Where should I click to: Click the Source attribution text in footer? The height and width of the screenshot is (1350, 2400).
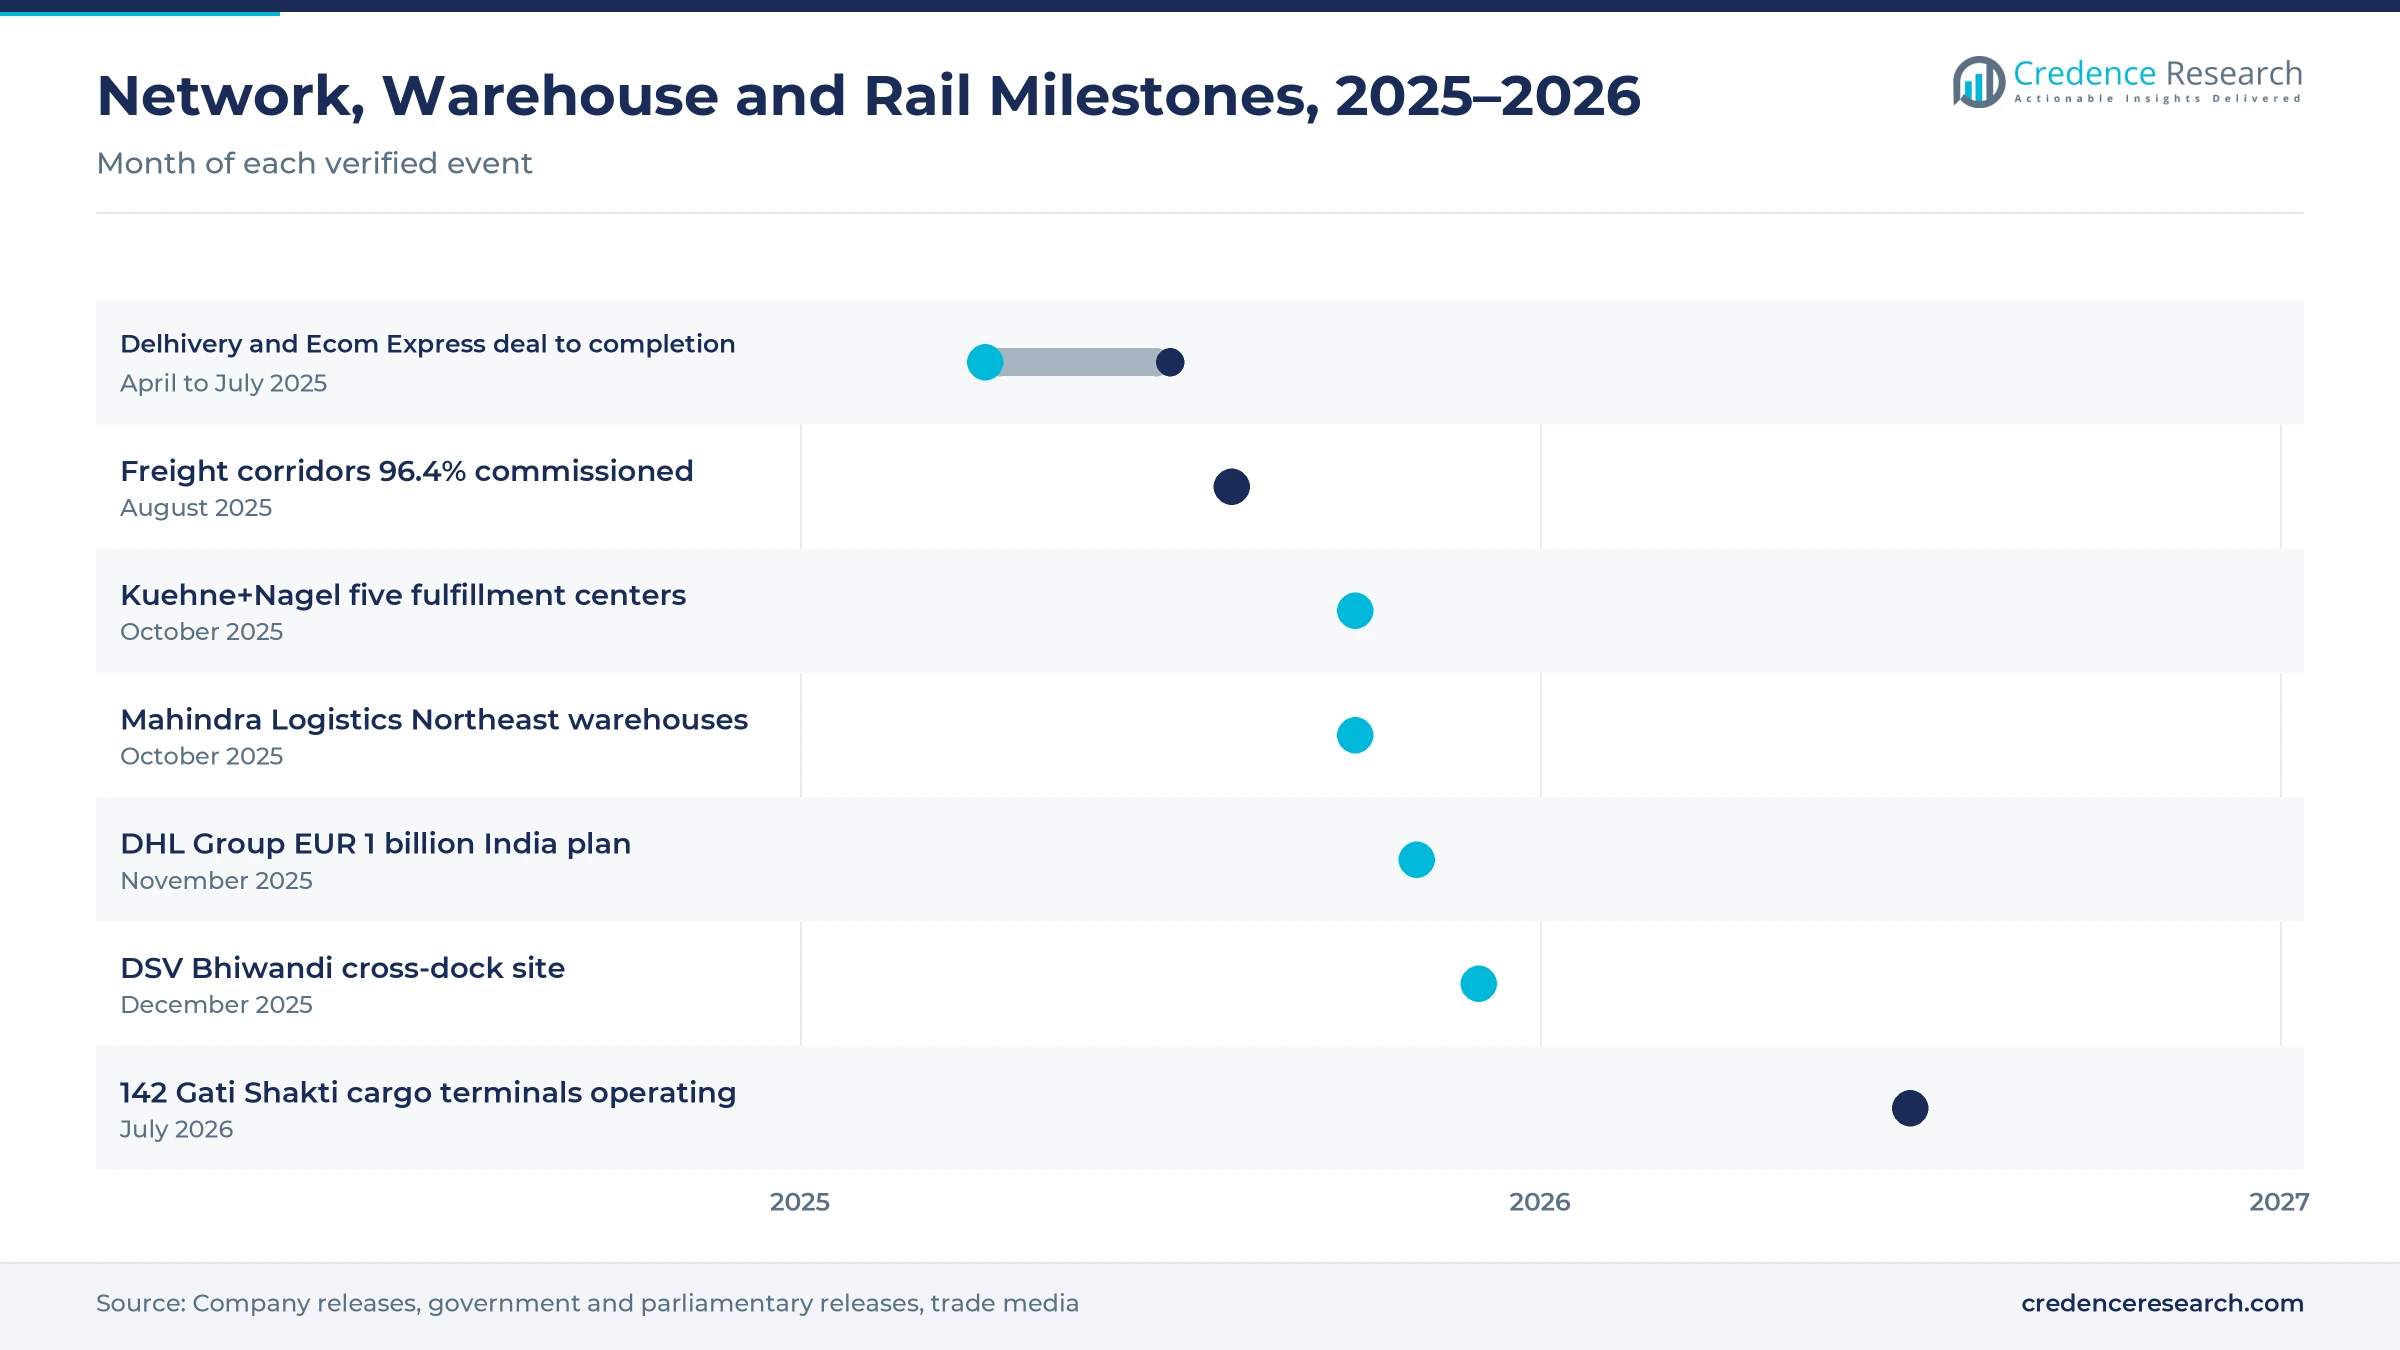[587, 1303]
